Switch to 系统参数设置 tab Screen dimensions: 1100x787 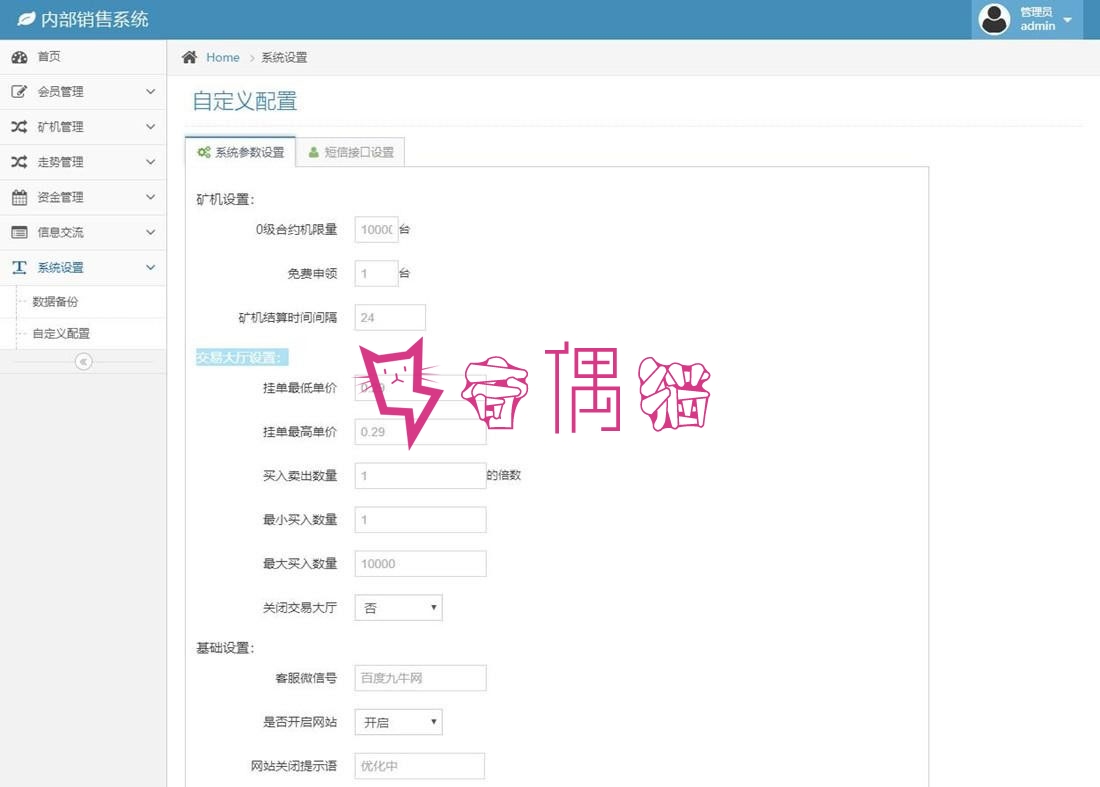[241, 152]
